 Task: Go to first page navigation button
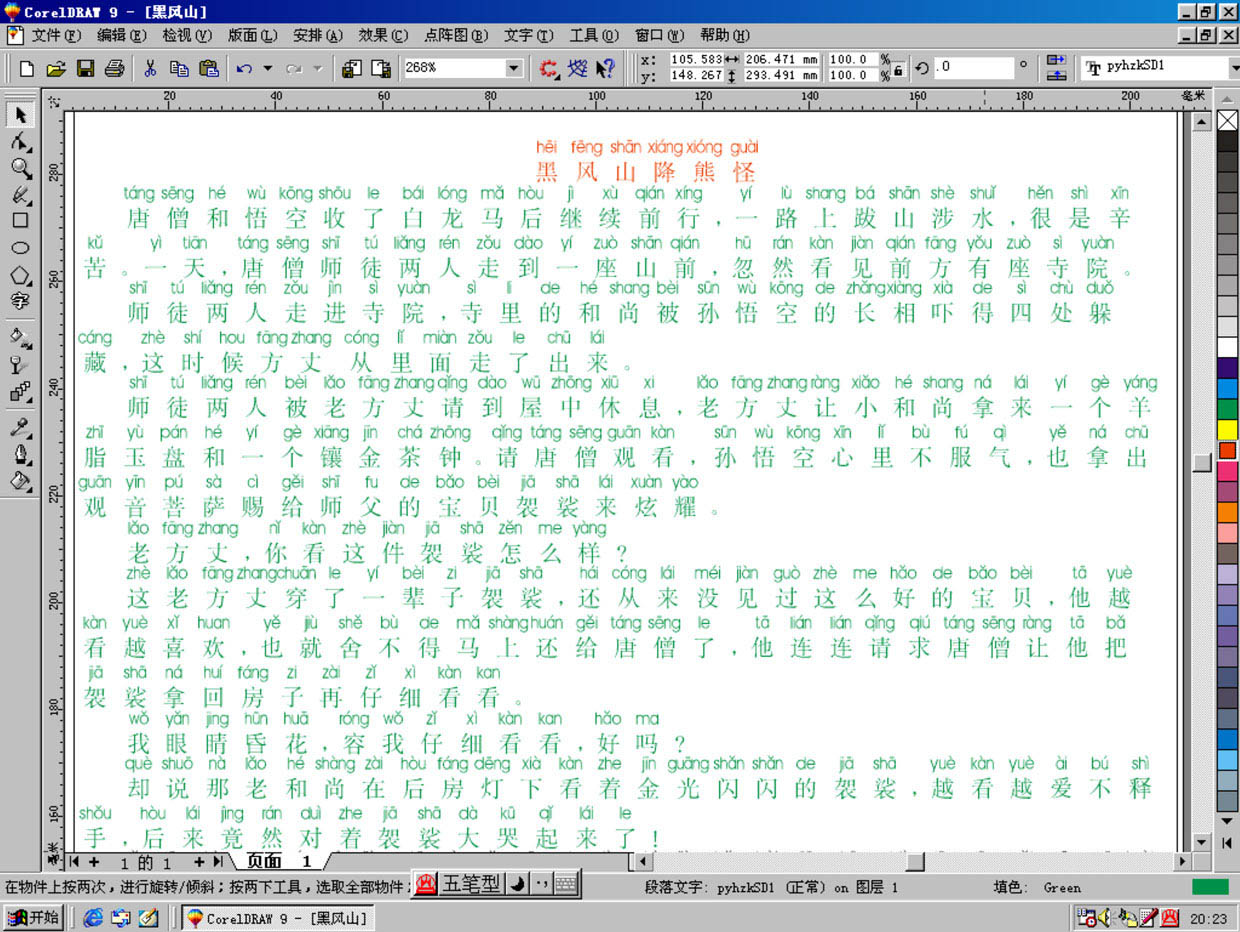click(75, 861)
